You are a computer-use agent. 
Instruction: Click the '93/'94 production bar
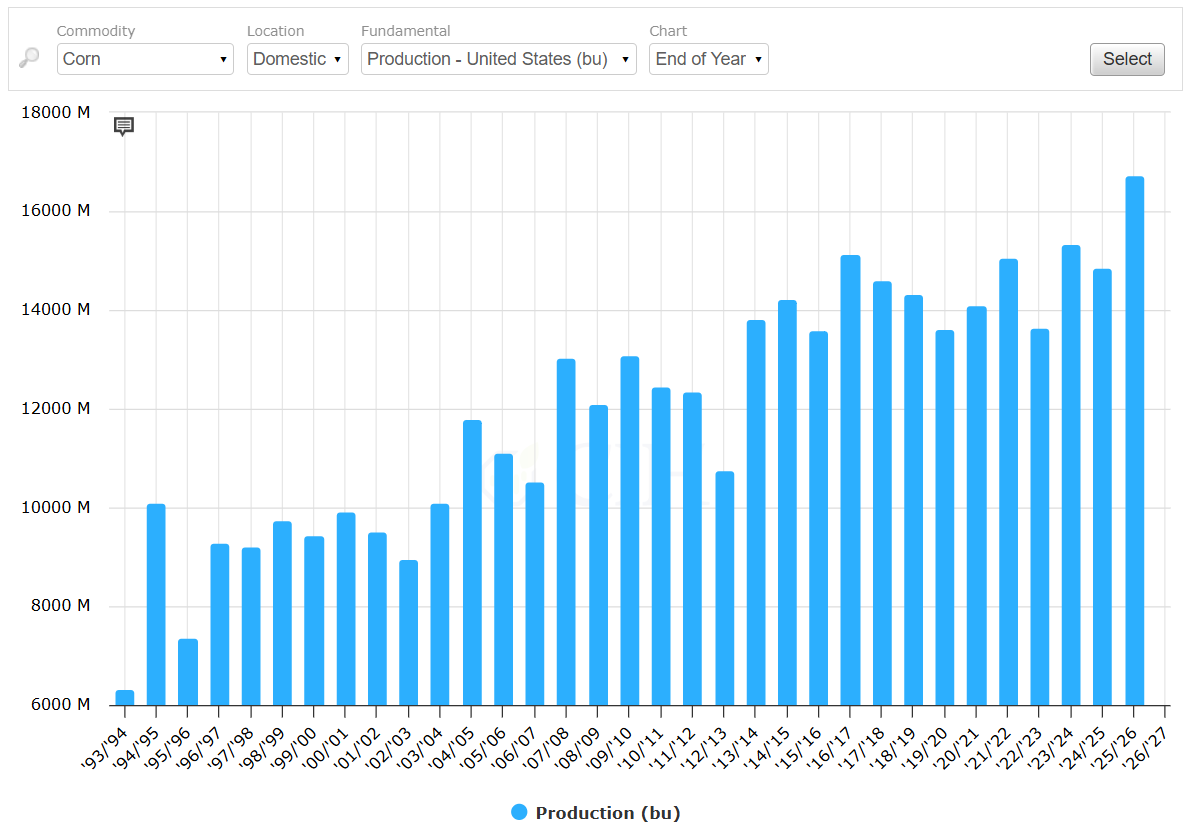[x=124, y=697]
